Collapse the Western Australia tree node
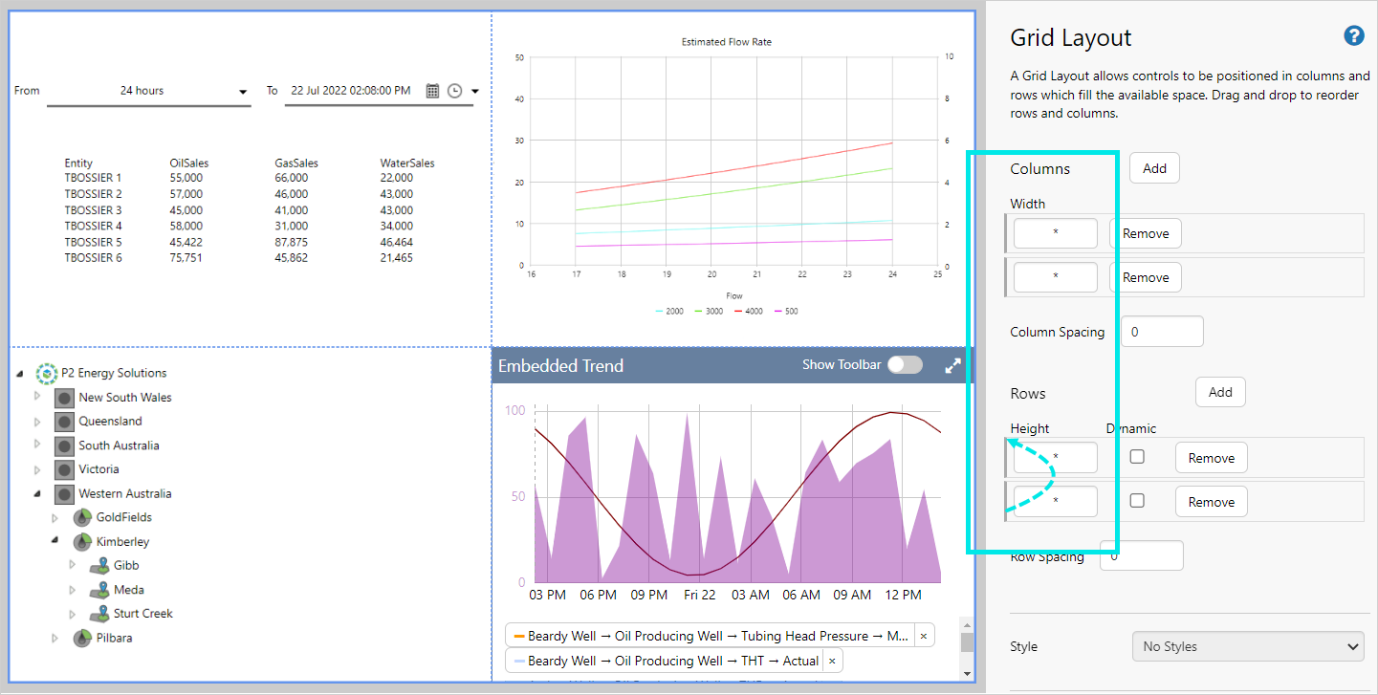 click(x=38, y=493)
